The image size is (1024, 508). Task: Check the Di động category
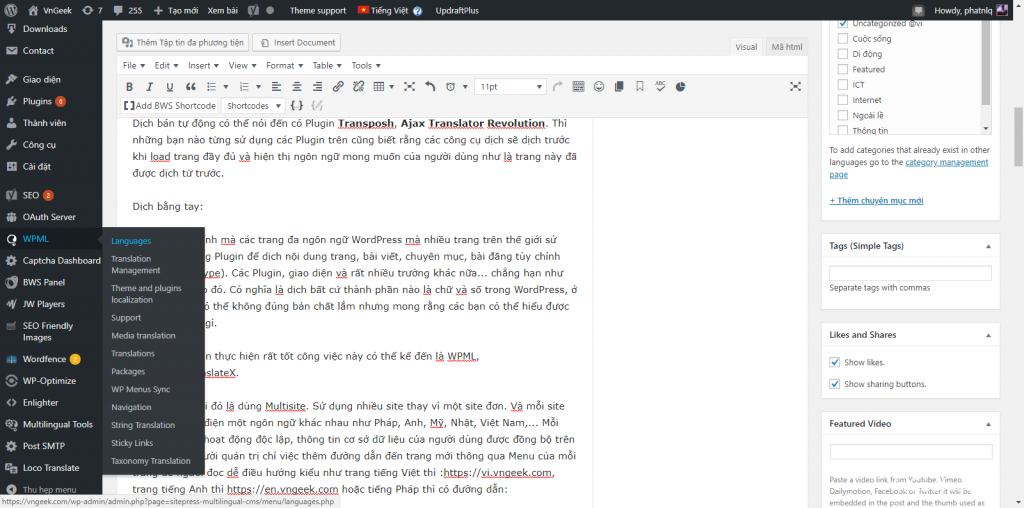[x=842, y=54]
